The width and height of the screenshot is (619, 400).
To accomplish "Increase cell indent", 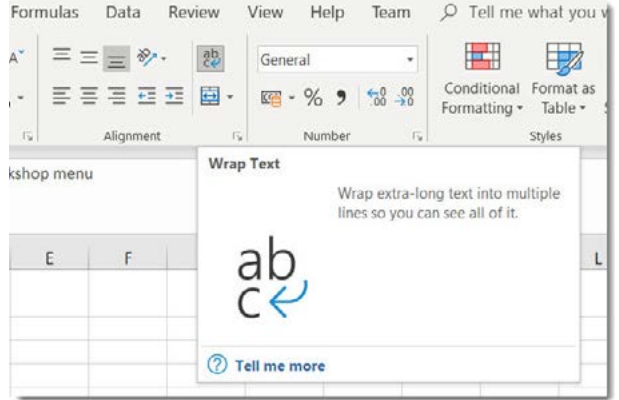I will pos(174,96).
